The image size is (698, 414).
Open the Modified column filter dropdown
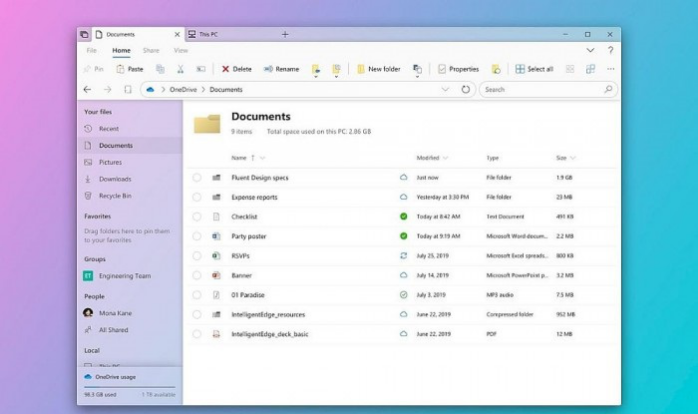(x=445, y=158)
